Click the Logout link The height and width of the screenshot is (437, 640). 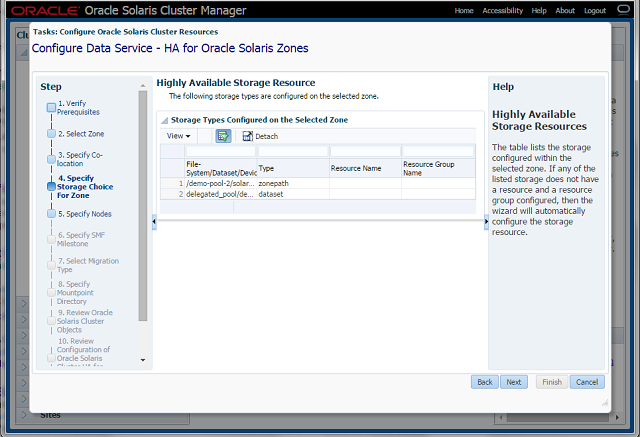(595, 10)
